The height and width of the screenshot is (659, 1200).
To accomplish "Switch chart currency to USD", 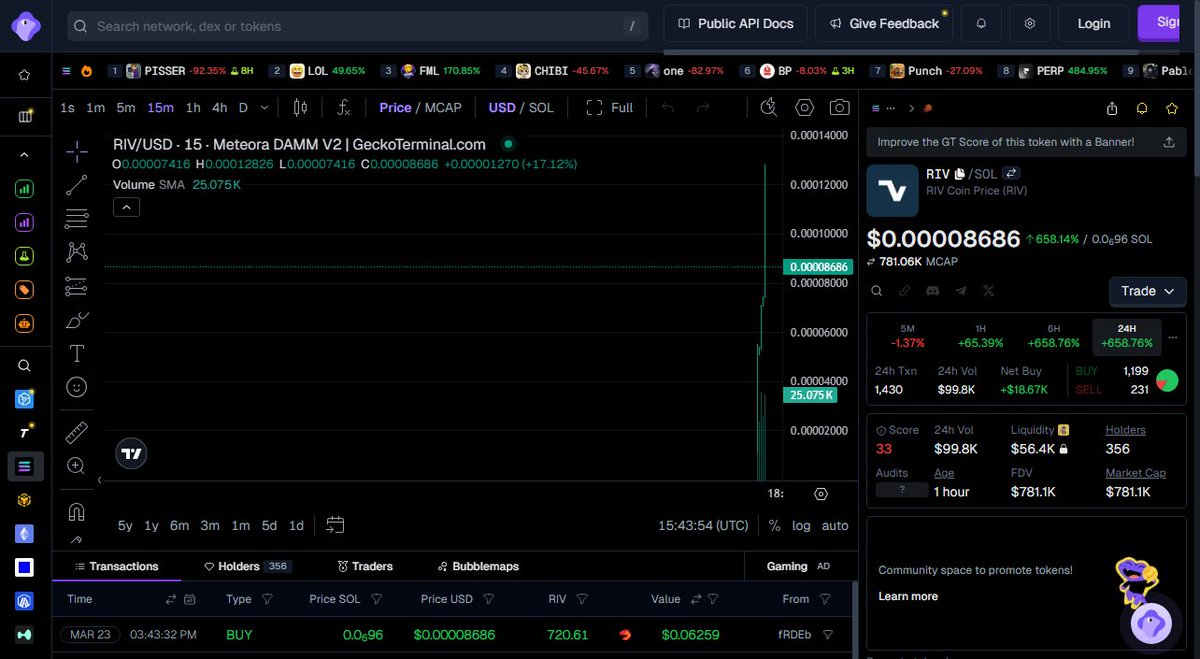I will [502, 107].
